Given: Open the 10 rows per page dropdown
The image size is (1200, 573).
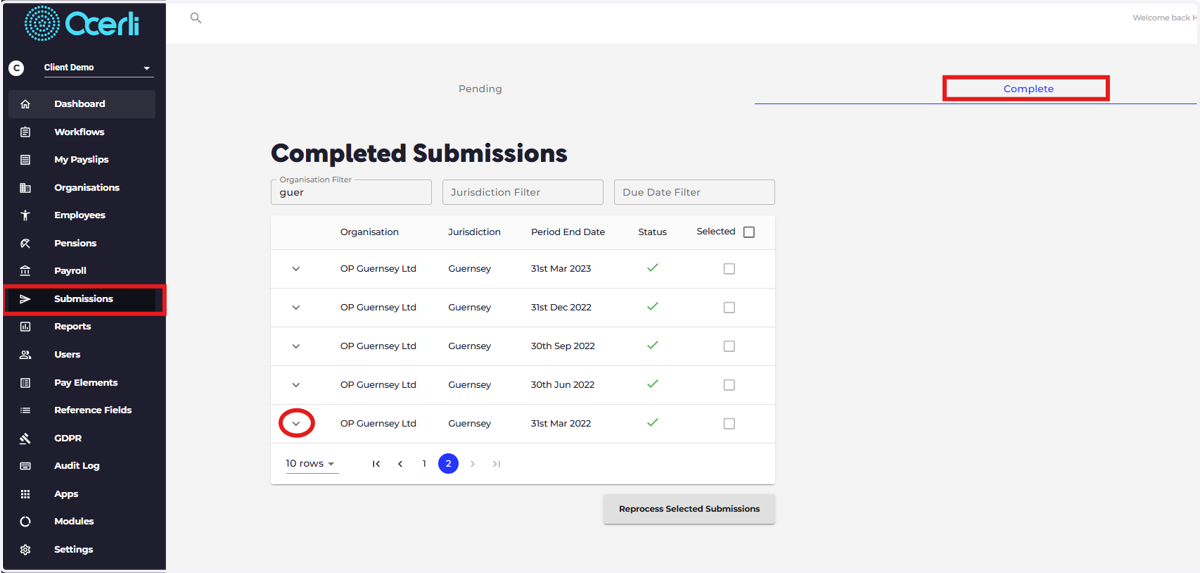Looking at the screenshot, I should [x=311, y=464].
